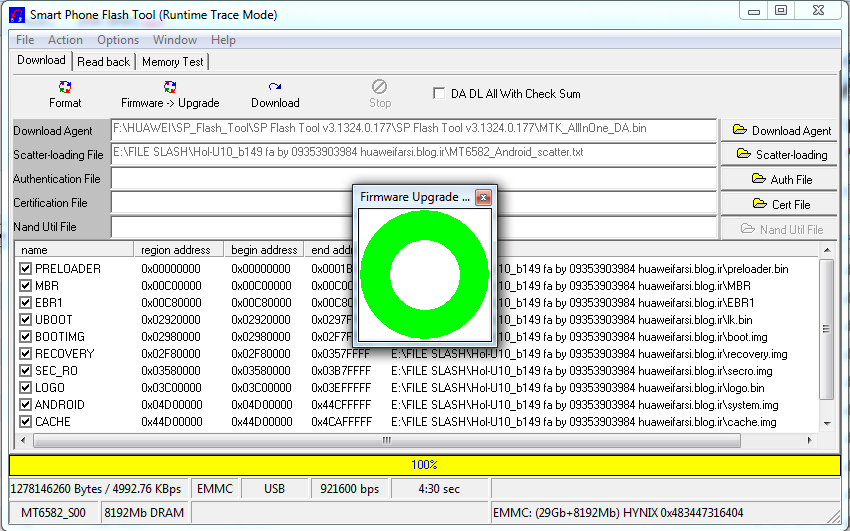
Task: Click folder icon on Auth File button
Action: click(758, 178)
